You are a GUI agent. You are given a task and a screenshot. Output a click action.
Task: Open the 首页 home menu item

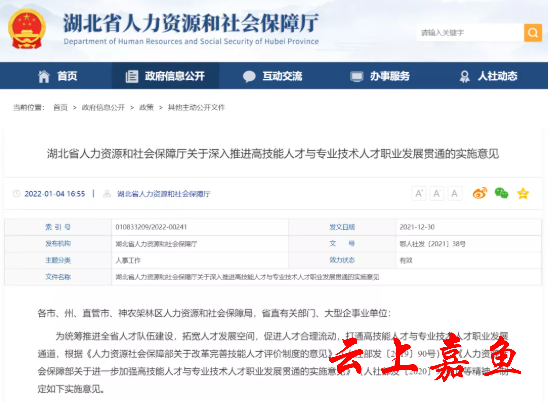click(57, 76)
